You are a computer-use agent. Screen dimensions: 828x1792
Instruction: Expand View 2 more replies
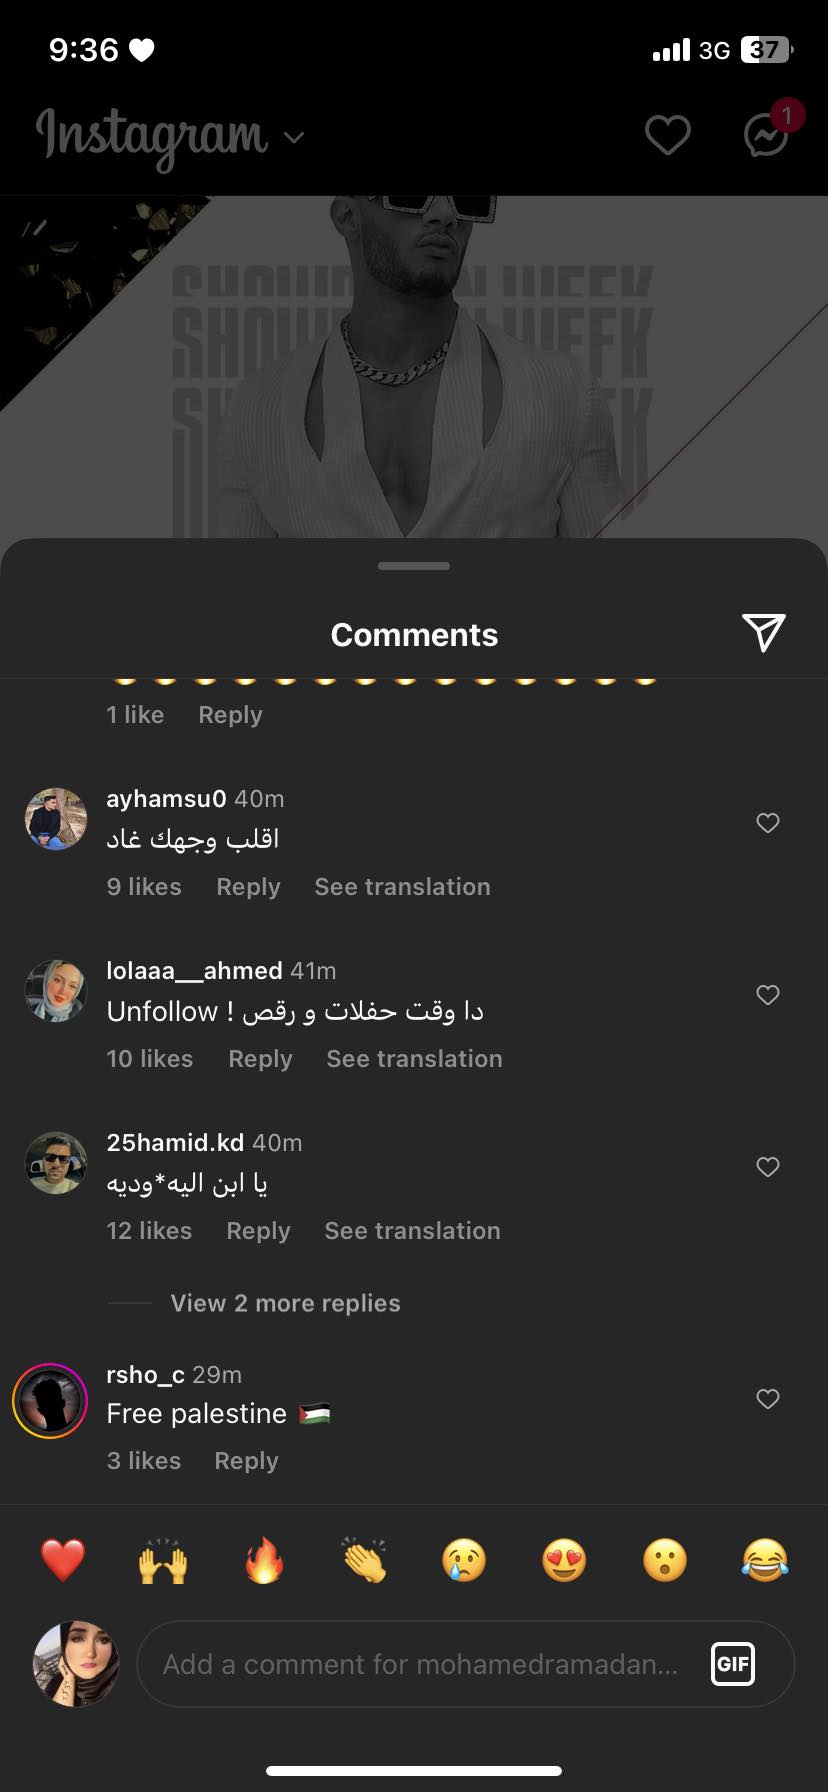point(285,1303)
